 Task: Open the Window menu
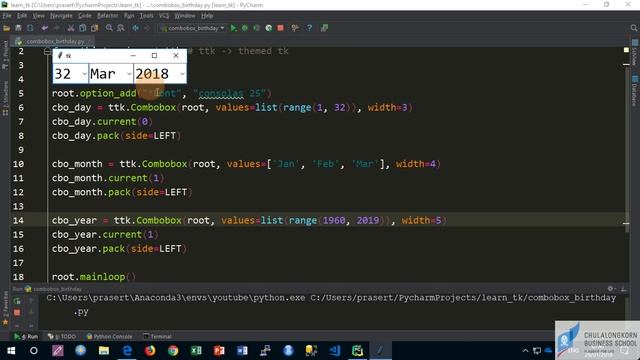184,16
